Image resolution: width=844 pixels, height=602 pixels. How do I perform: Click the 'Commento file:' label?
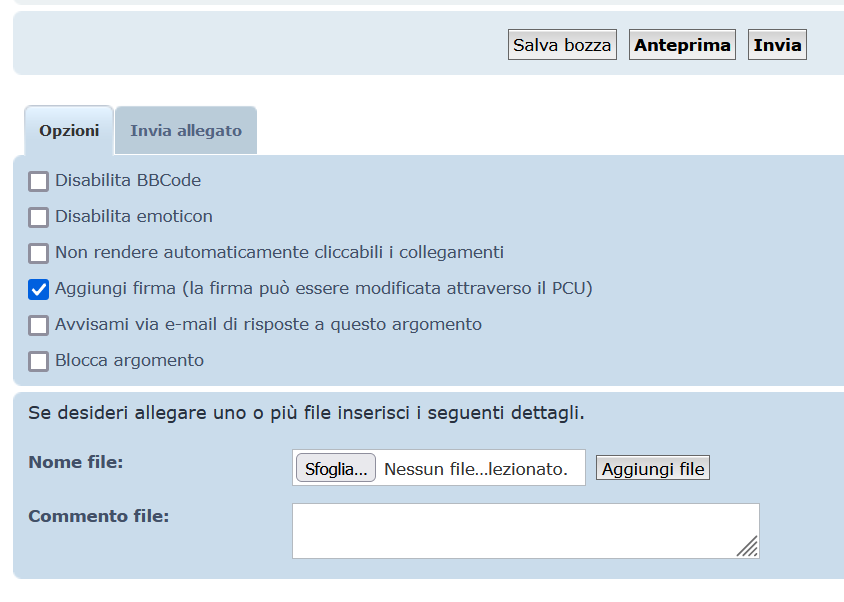pyautogui.click(x=99, y=516)
